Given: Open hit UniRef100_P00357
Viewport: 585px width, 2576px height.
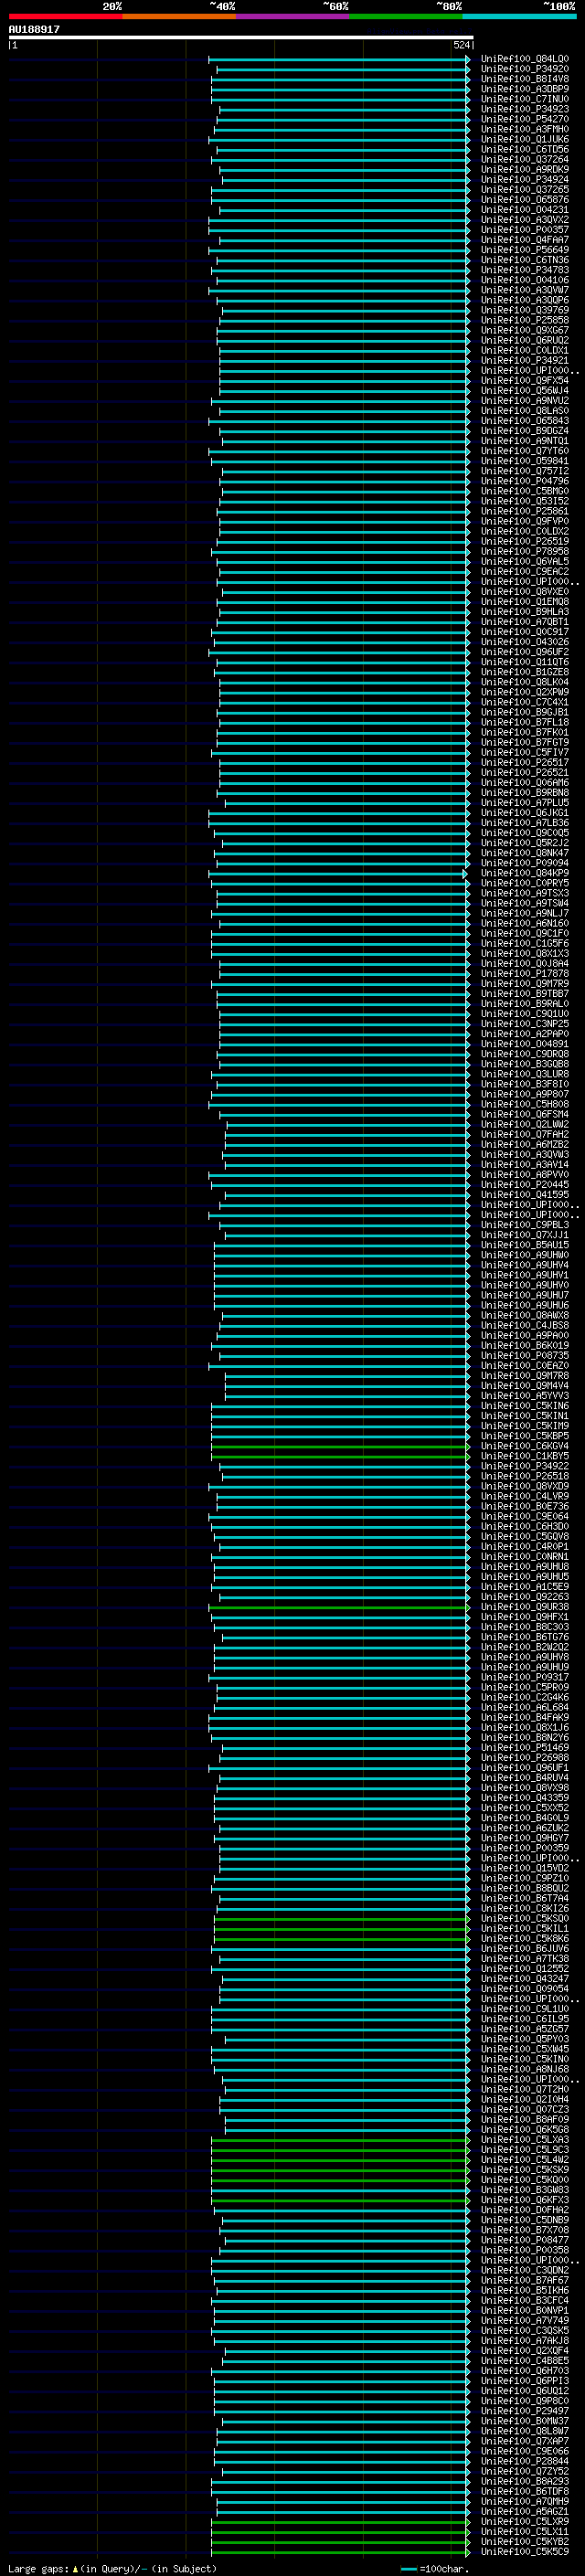Looking at the screenshot, I should coord(525,230).
